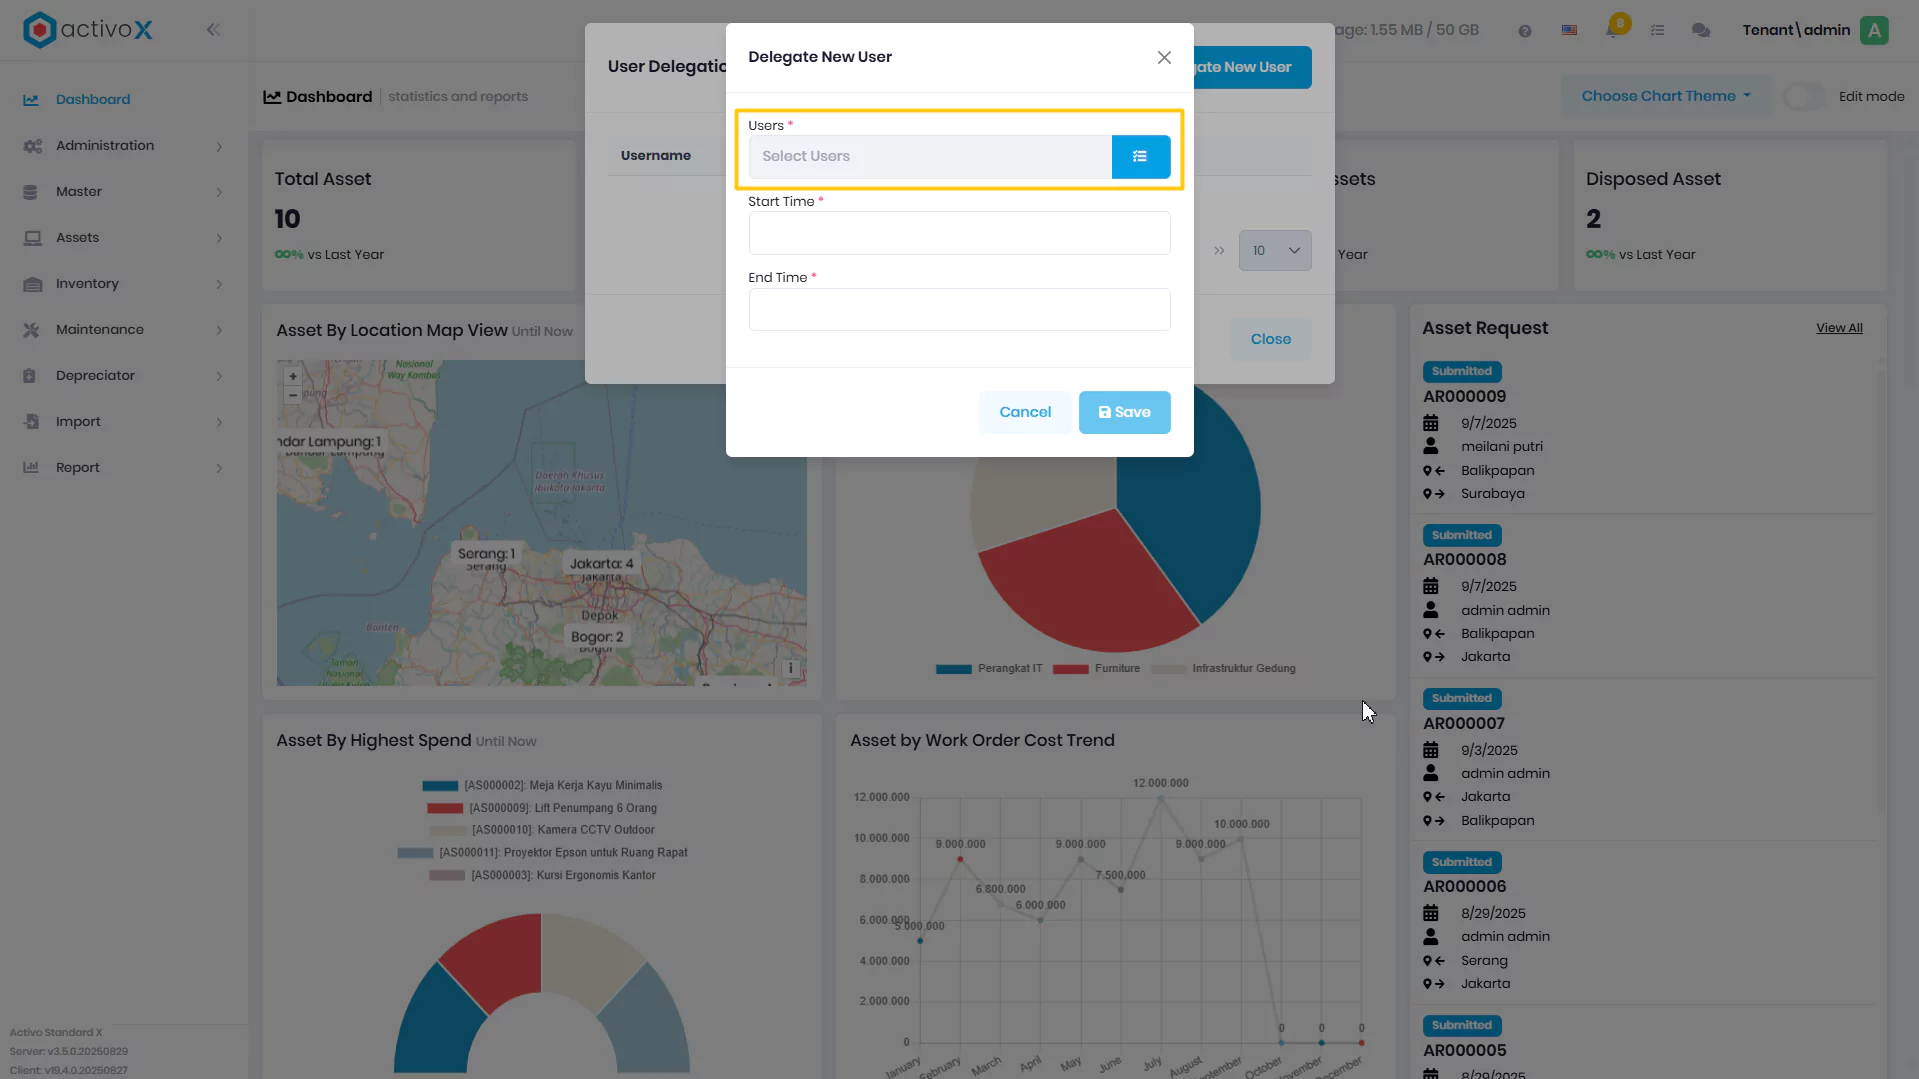
Task: Open the page size 10 dropdown
Action: click(x=1275, y=251)
